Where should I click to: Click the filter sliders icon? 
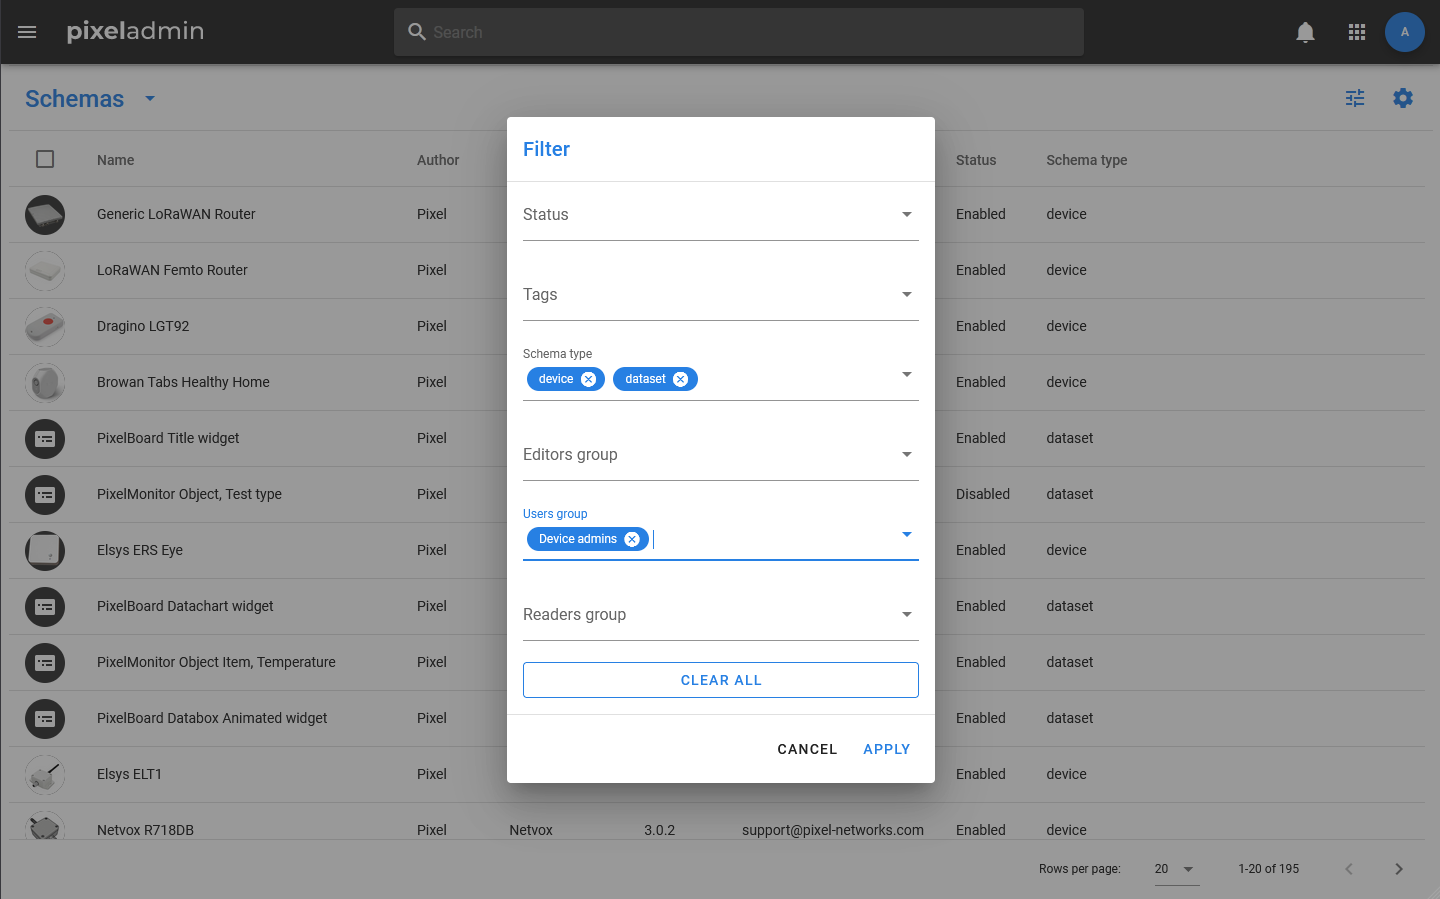[x=1355, y=98]
